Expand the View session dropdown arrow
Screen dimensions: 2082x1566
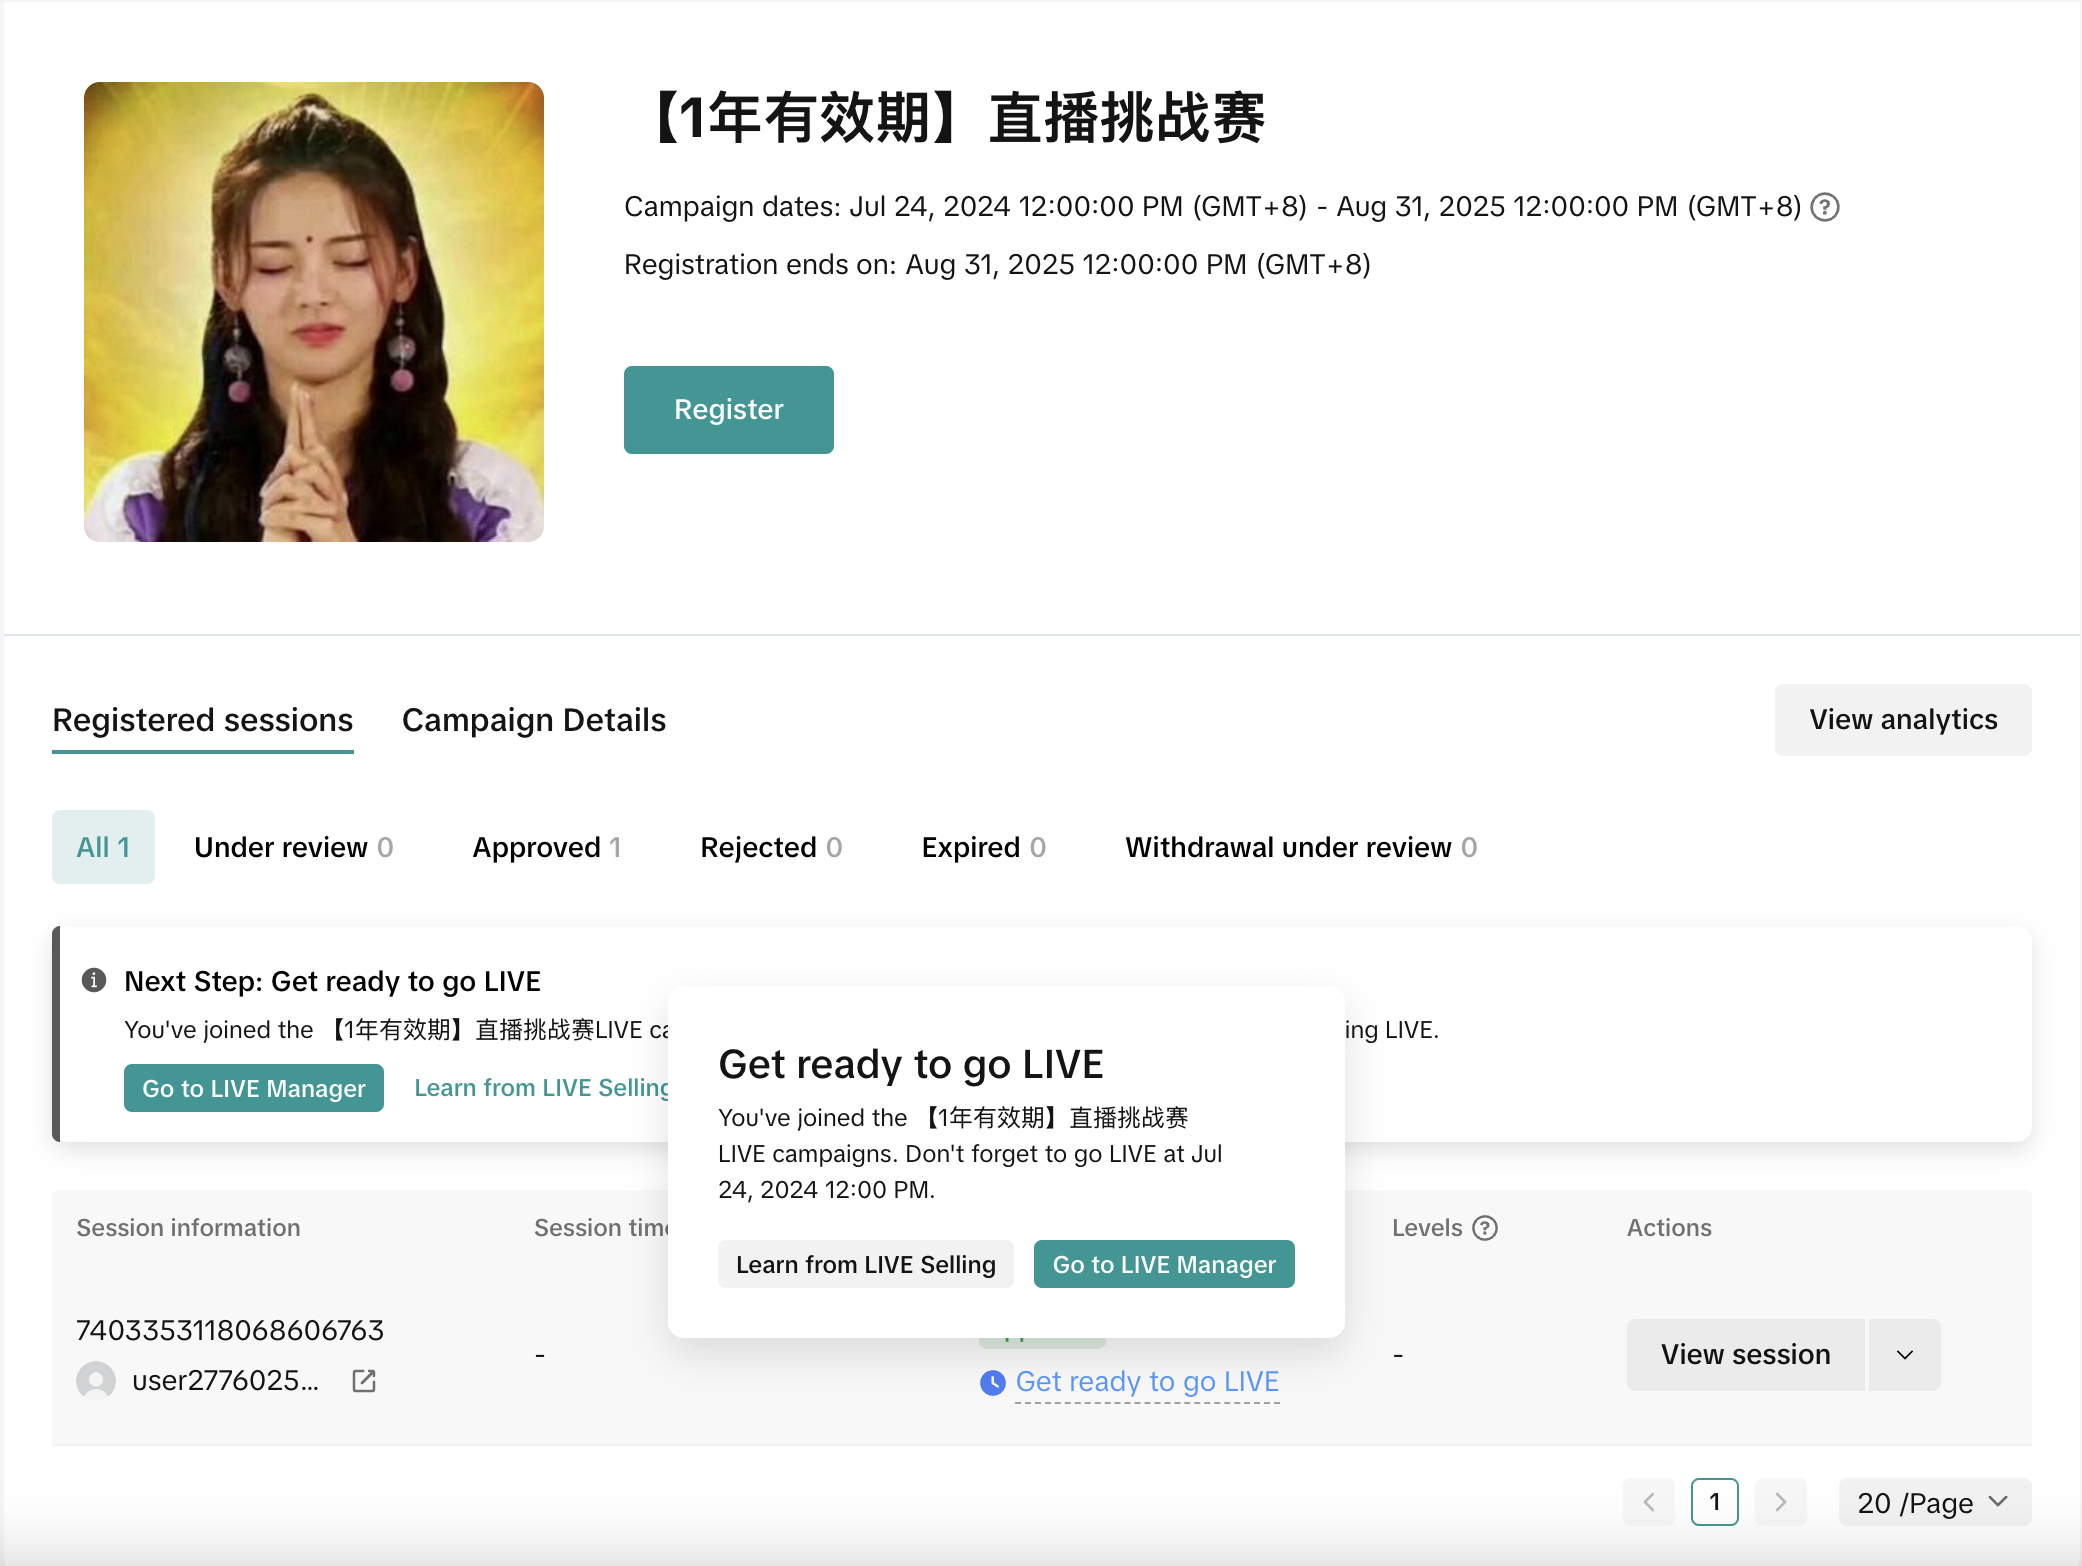pos(1905,1355)
